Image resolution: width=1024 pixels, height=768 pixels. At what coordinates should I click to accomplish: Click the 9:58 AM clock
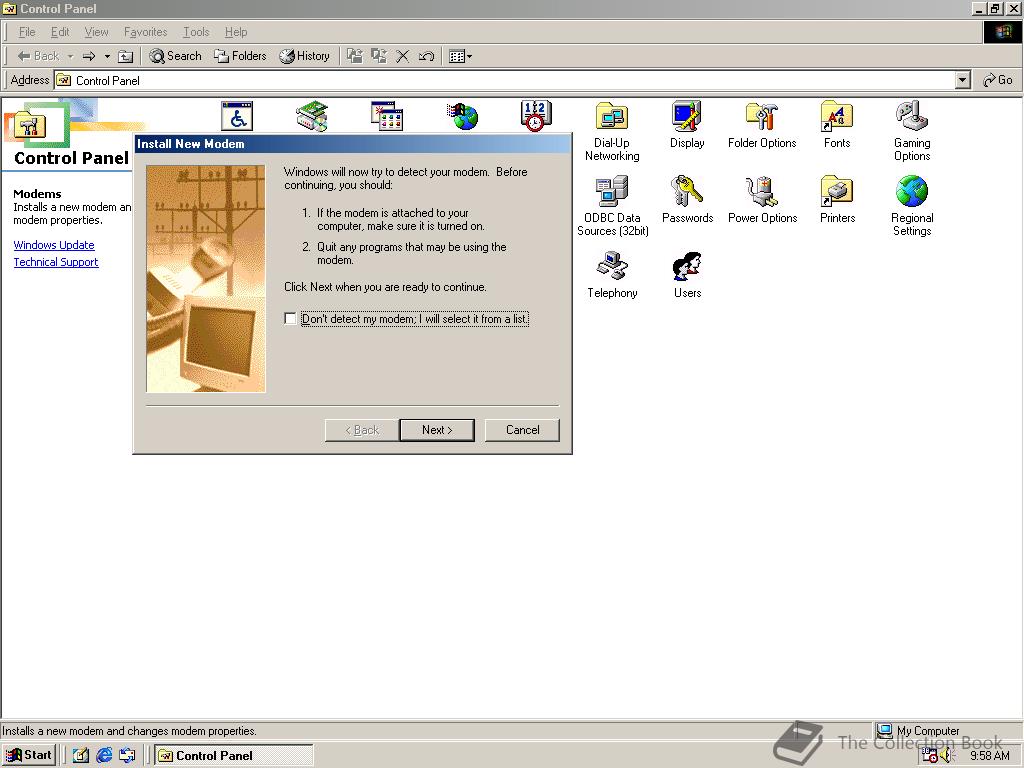pos(989,756)
